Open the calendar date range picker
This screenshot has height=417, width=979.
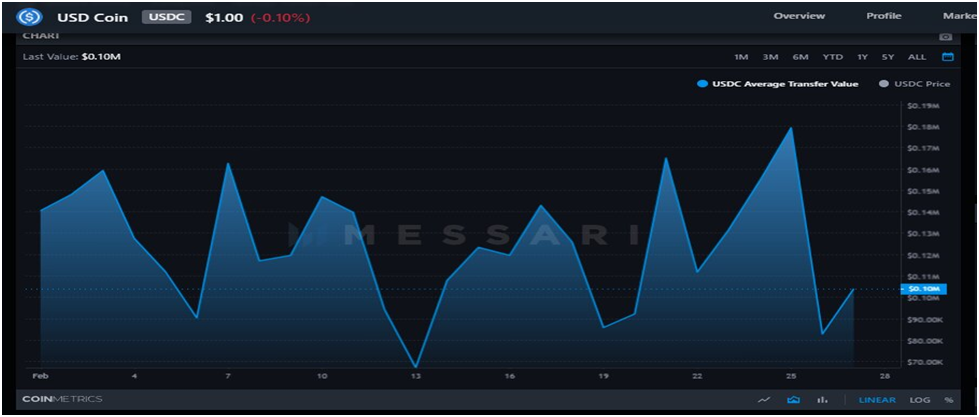(x=947, y=57)
